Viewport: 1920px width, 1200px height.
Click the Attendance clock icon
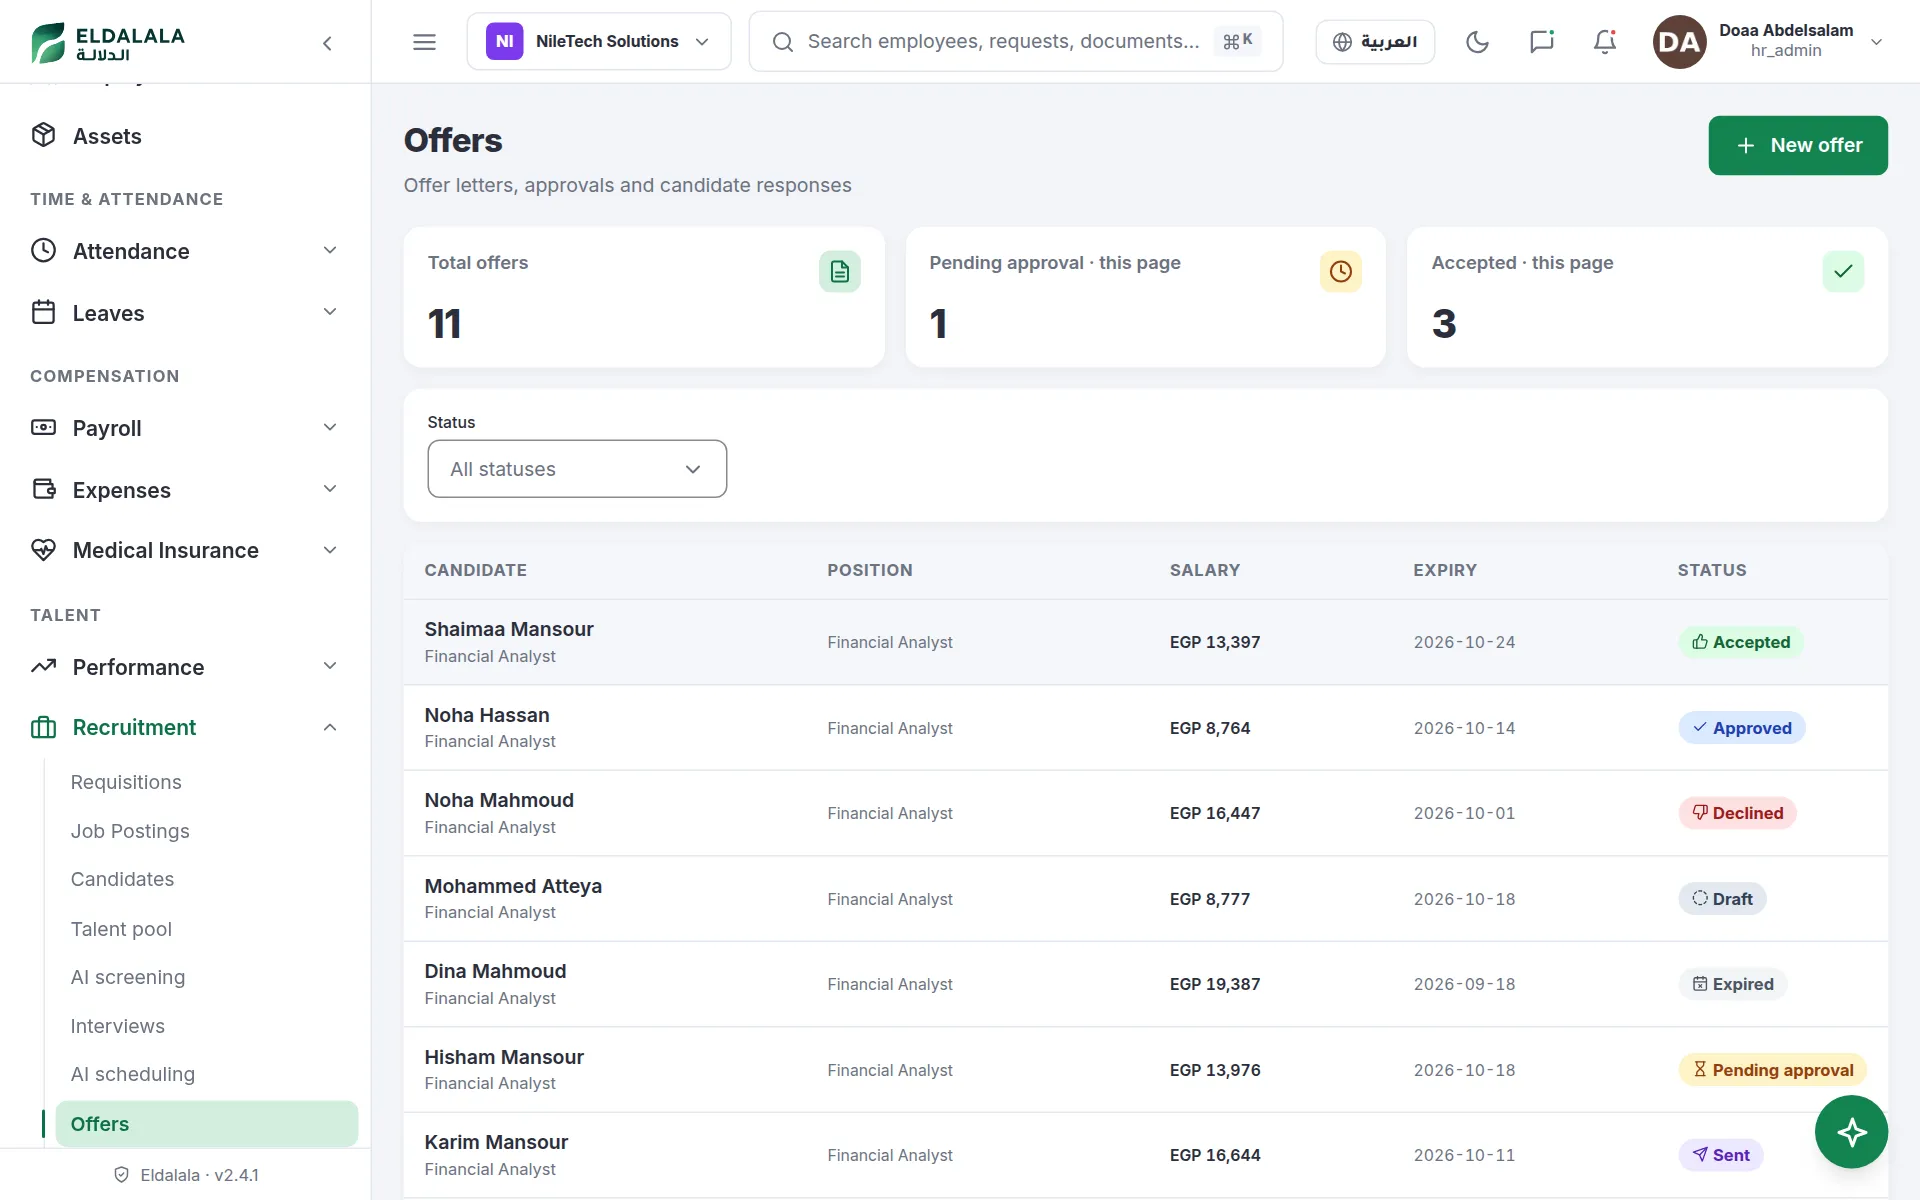[43, 250]
